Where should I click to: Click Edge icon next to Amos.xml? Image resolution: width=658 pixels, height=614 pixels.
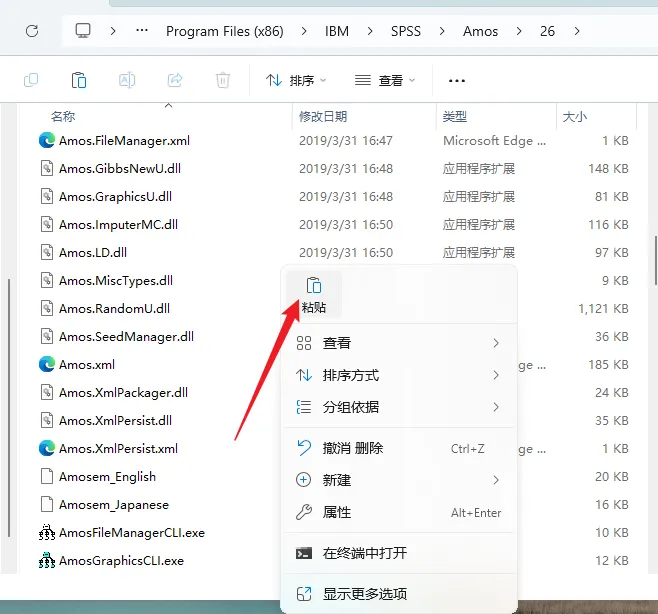pos(47,364)
